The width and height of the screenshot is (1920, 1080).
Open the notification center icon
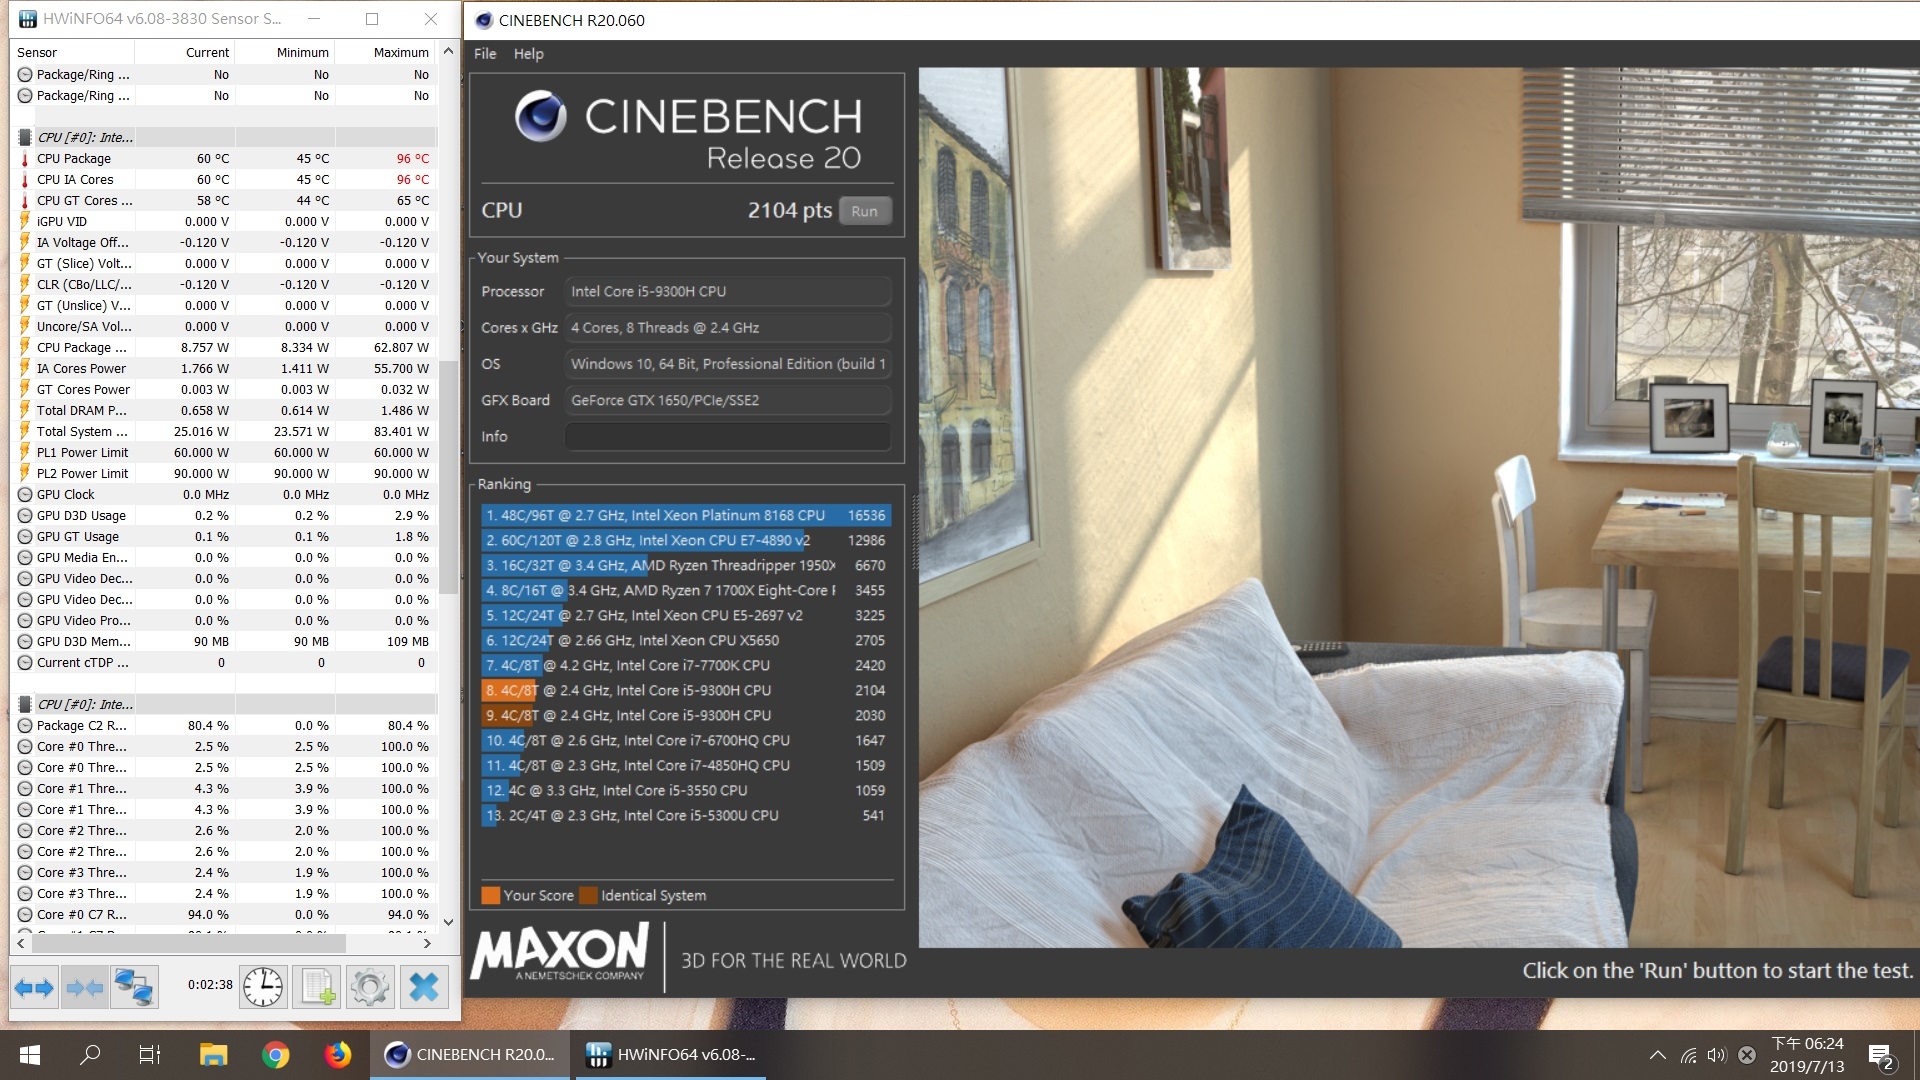pos(1881,1056)
